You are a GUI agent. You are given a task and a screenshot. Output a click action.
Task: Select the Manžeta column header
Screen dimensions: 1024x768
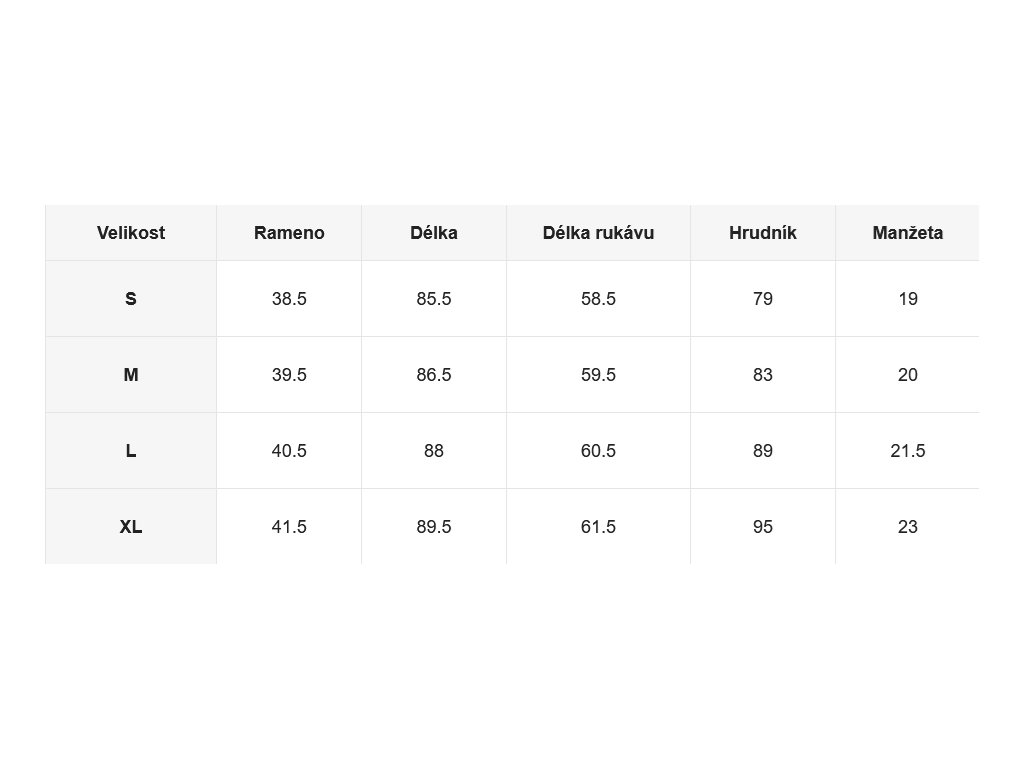[908, 233]
